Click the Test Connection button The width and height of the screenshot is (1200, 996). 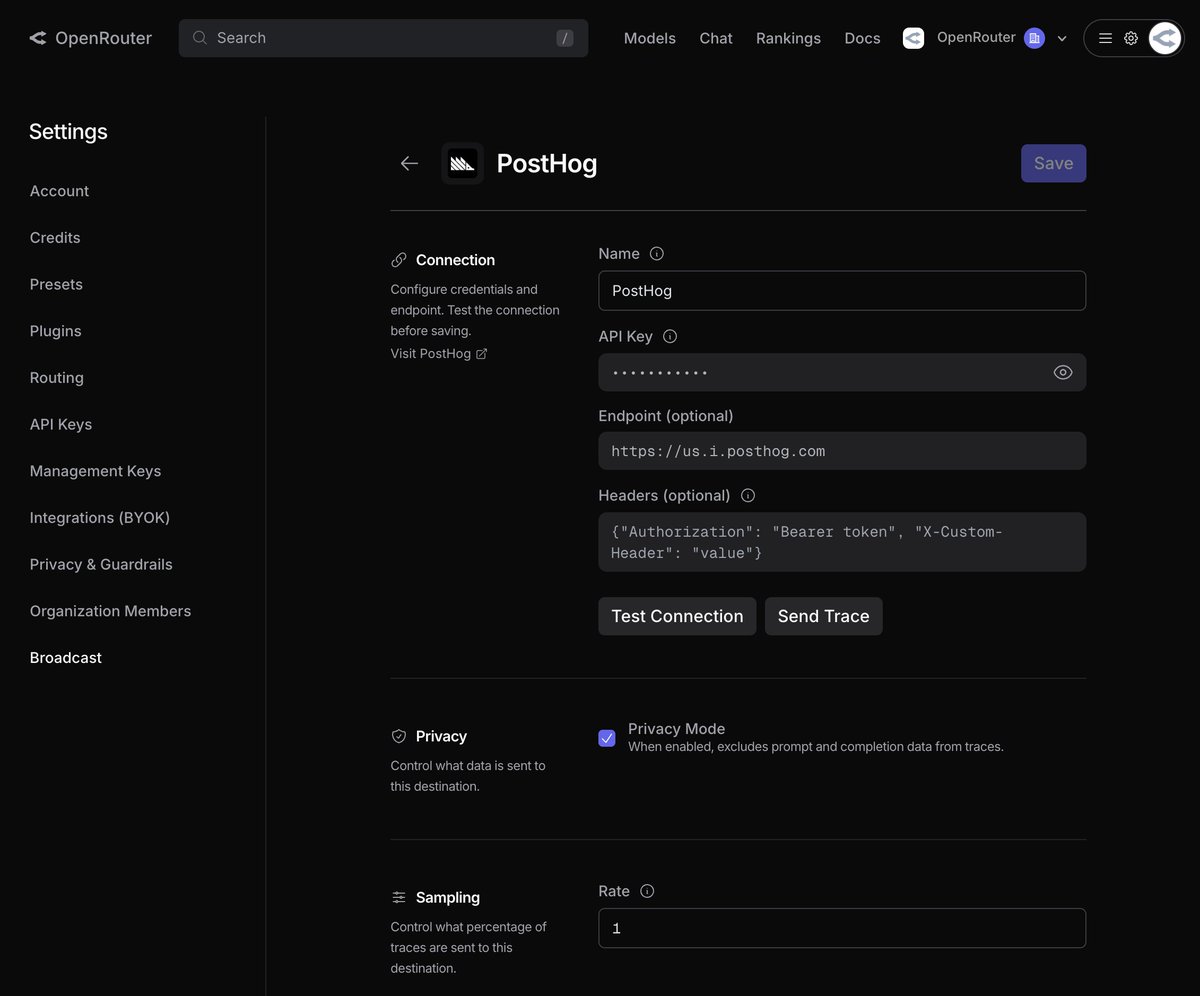tap(677, 616)
